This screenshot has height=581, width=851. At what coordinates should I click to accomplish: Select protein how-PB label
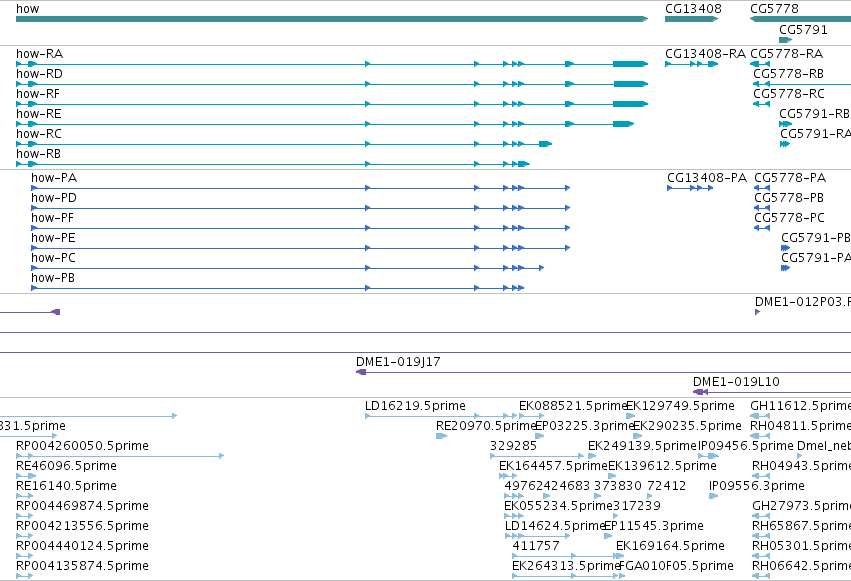53,278
